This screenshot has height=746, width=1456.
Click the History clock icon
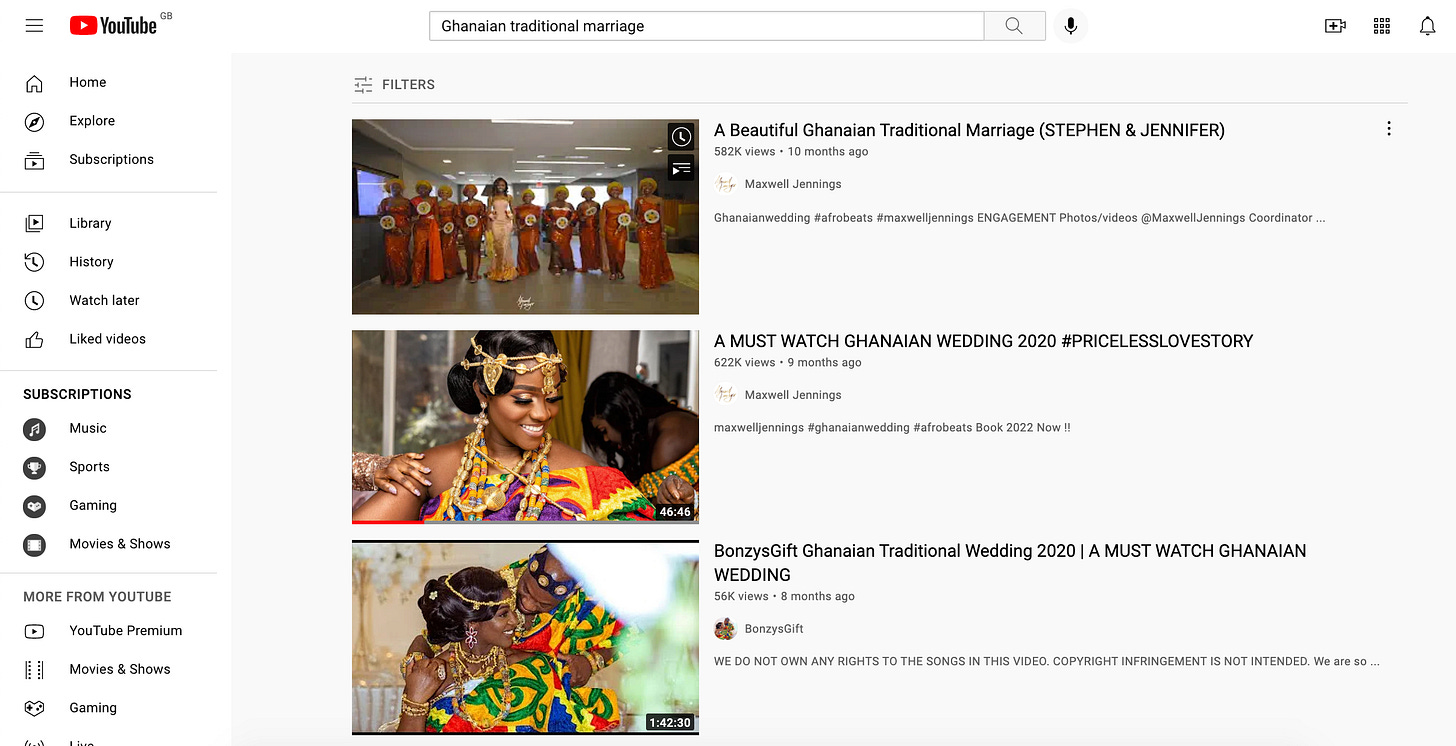coord(34,262)
